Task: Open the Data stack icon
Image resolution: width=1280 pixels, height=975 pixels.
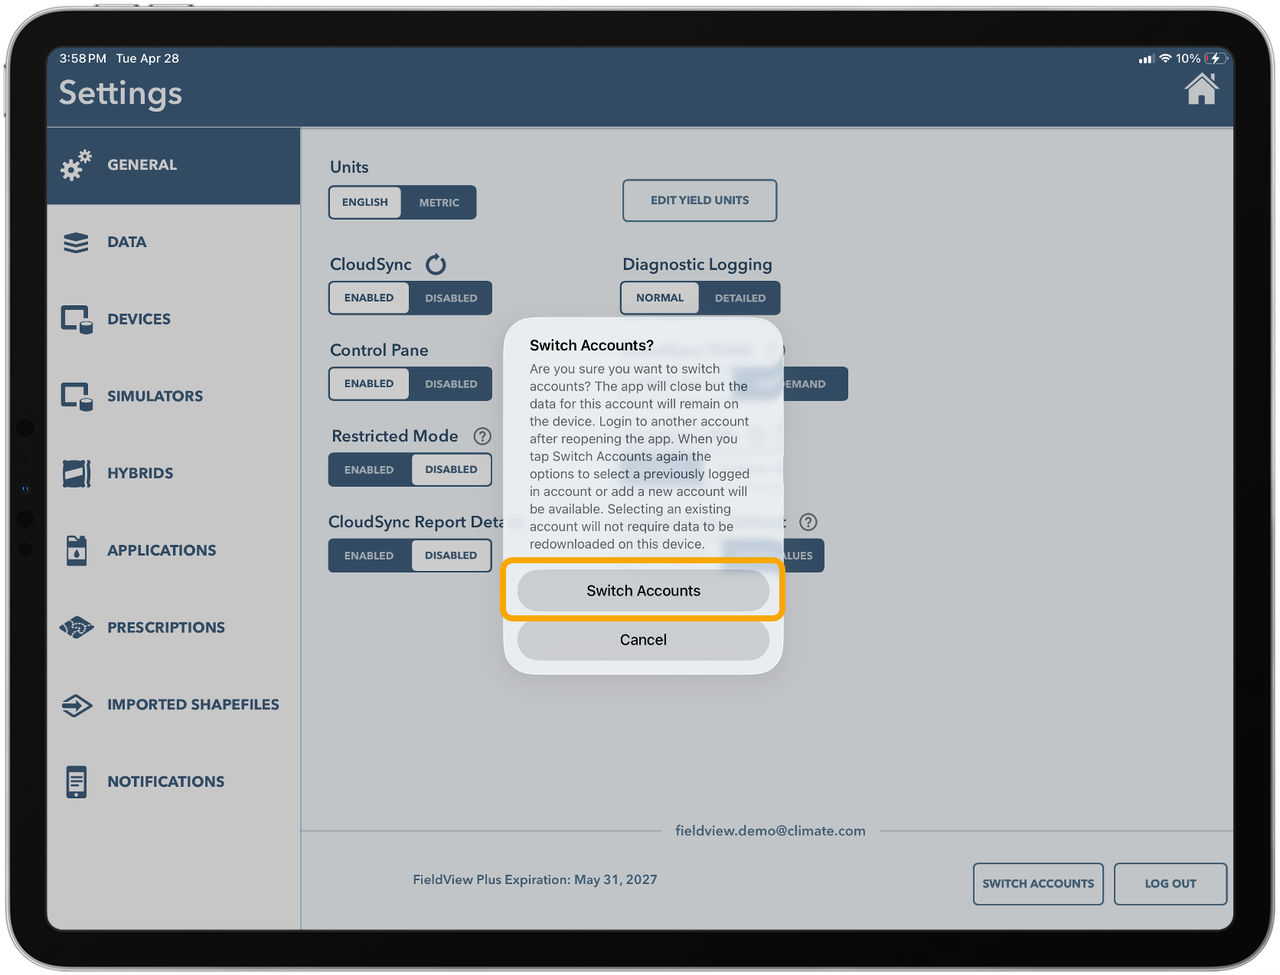Action: 76,242
